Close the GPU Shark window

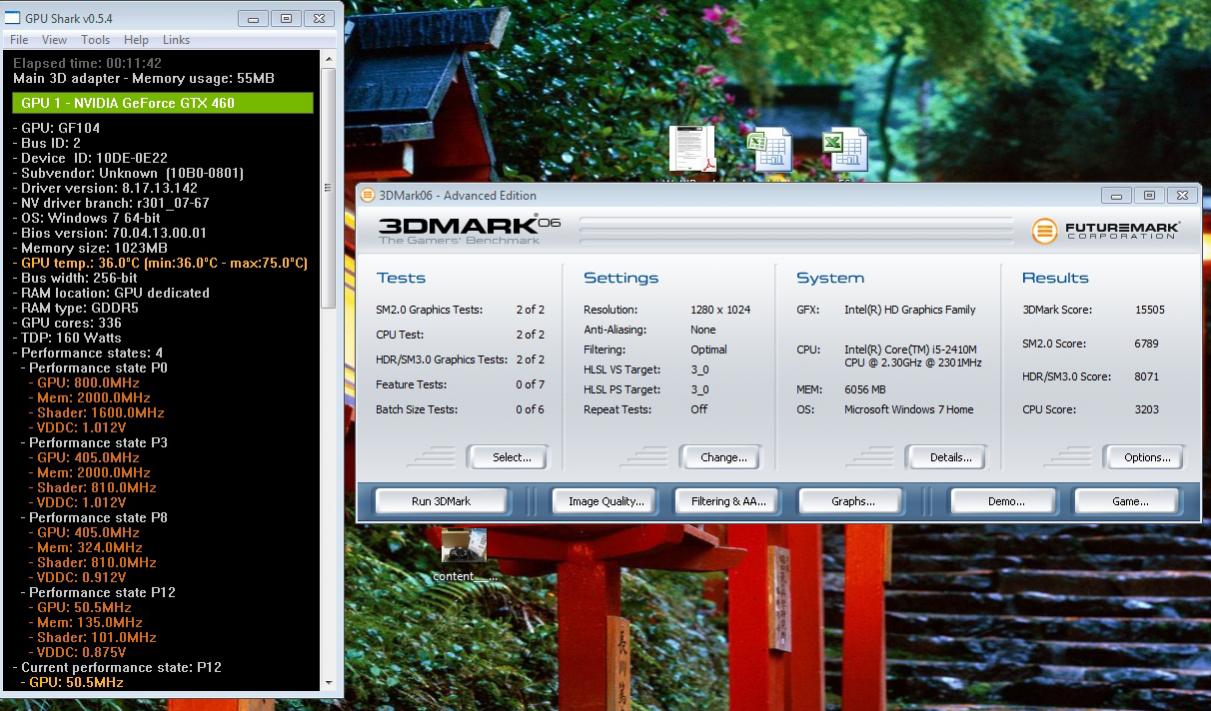click(x=319, y=18)
